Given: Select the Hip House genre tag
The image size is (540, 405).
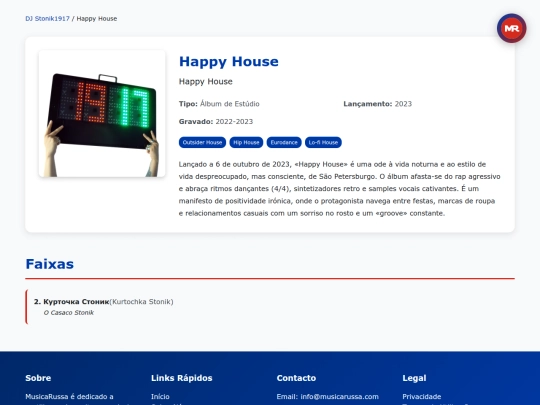Looking at the screenshot, I should point(246,142).
